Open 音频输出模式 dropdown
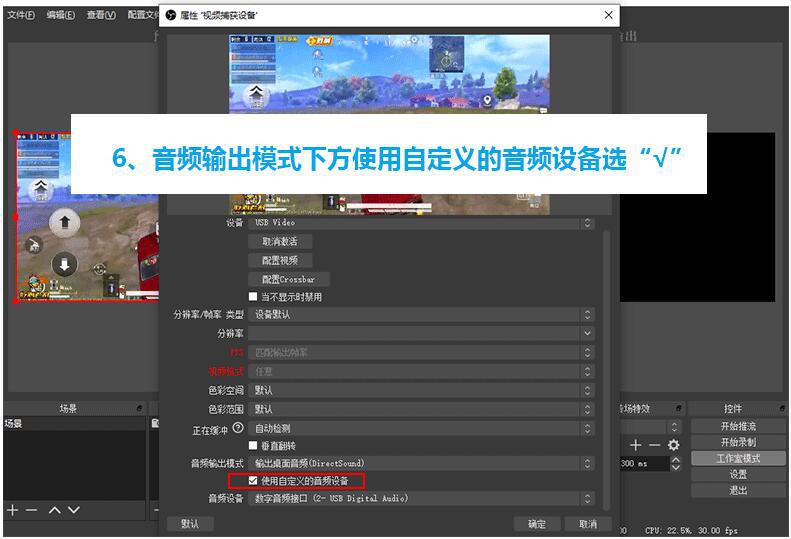The width and height of the screenshot is (791, 539). click(421, 463)
